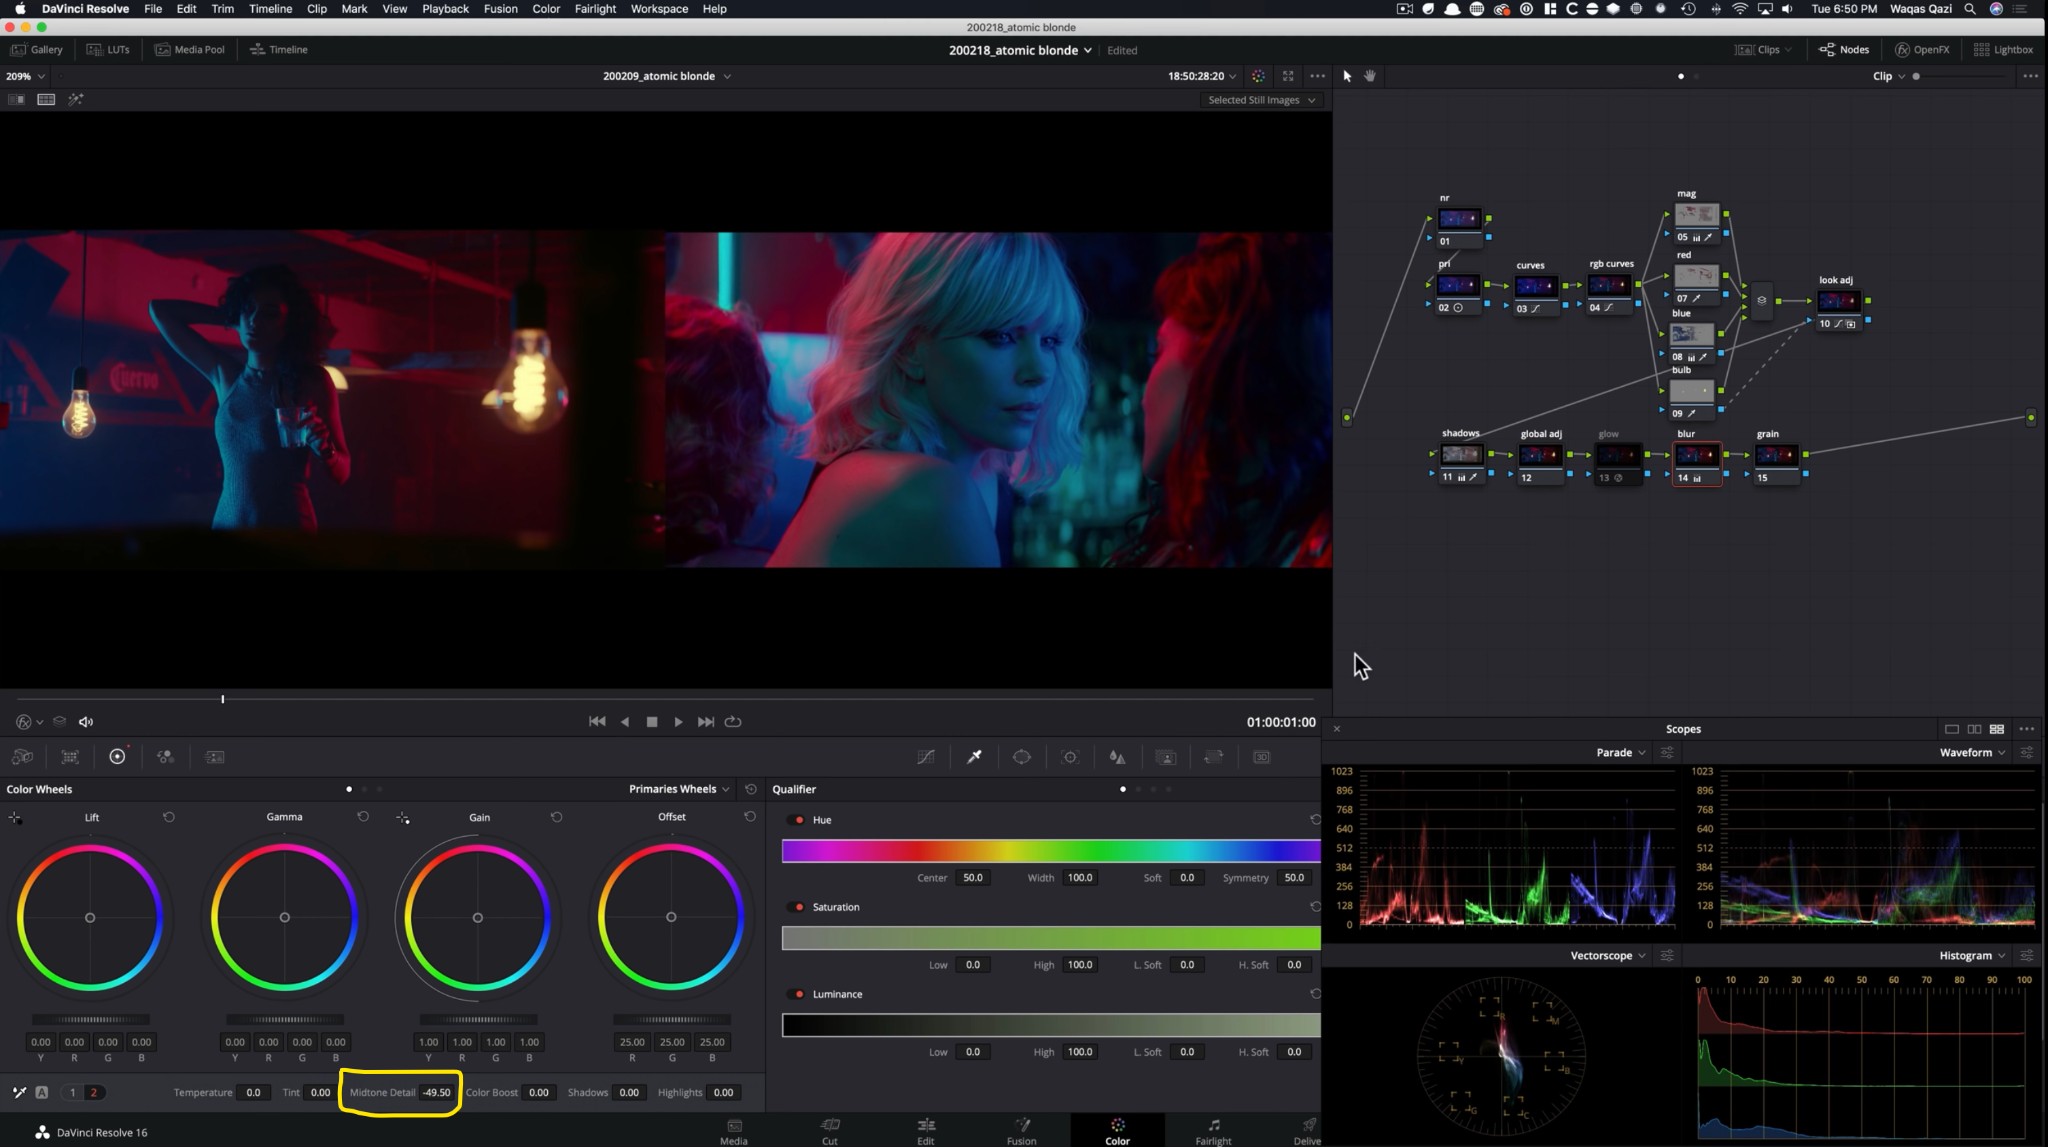Click the Gain master wheel slider
Screen dimensions: 2048x1147
[x=478, y=1019]
